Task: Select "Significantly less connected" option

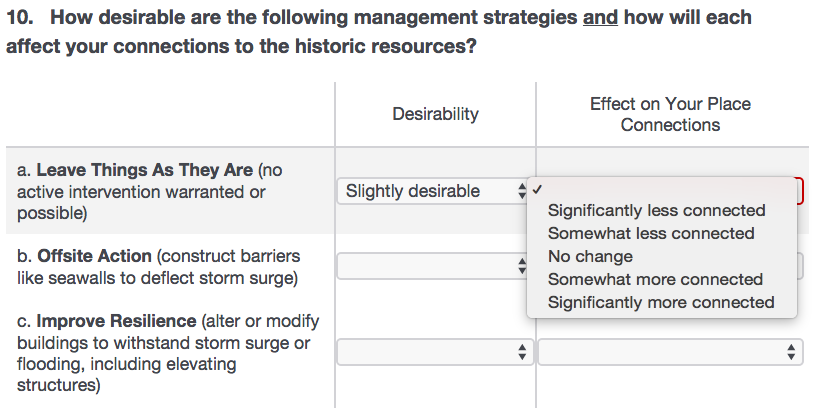Action: pyautogui.click(x=656, y=211)
